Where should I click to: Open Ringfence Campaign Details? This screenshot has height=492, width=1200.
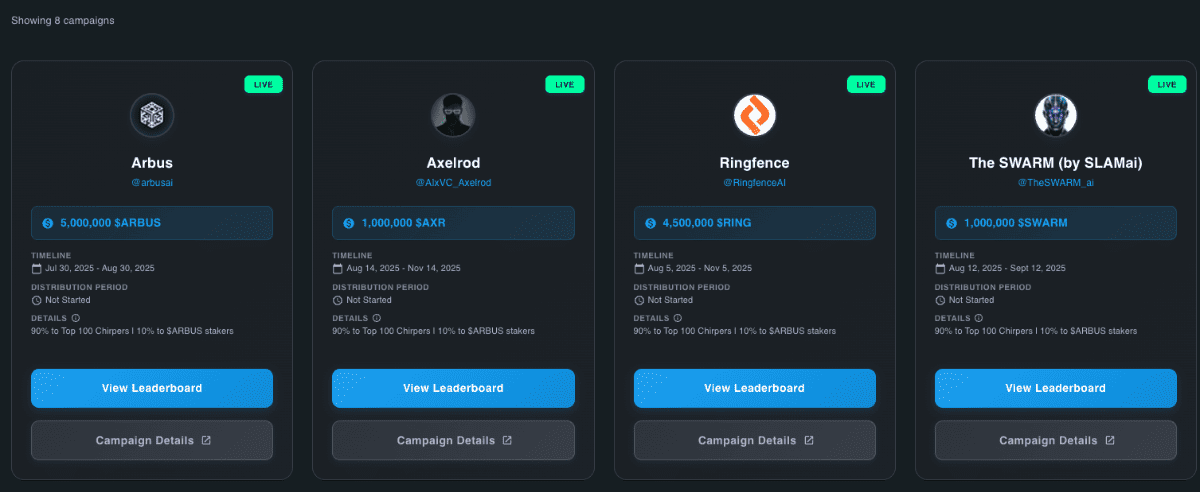754,440
